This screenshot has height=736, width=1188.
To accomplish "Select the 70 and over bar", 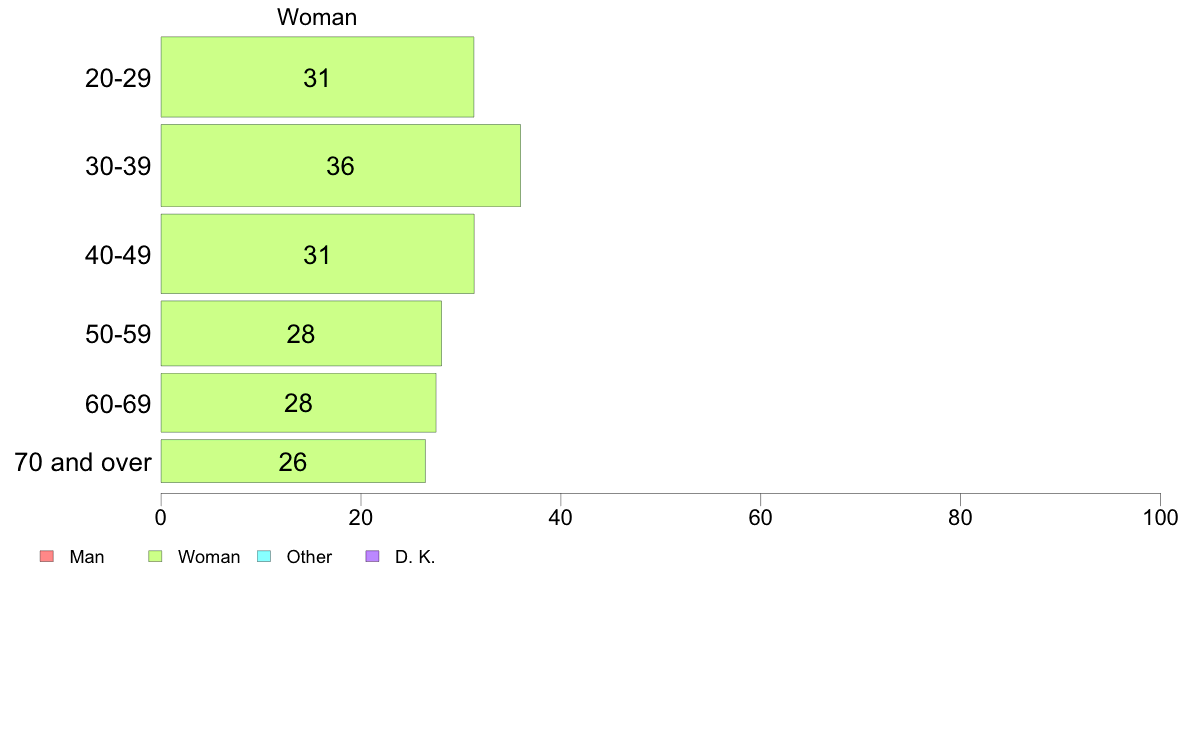I will point(293,461).
